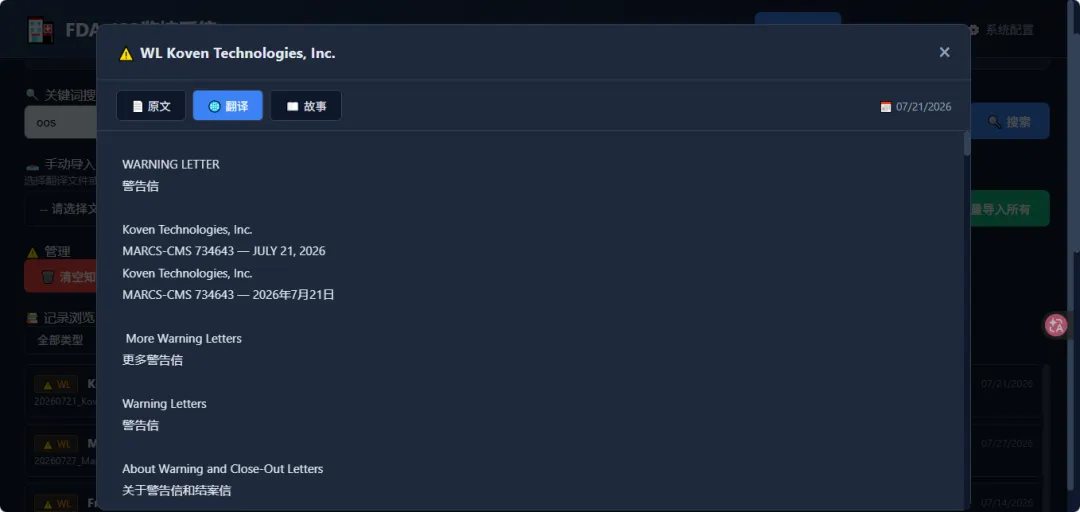The width and height of the screenshot is (1080, 512).
Task: Click the 07/21/2026 date in dialog header
Action: [923, 107]
